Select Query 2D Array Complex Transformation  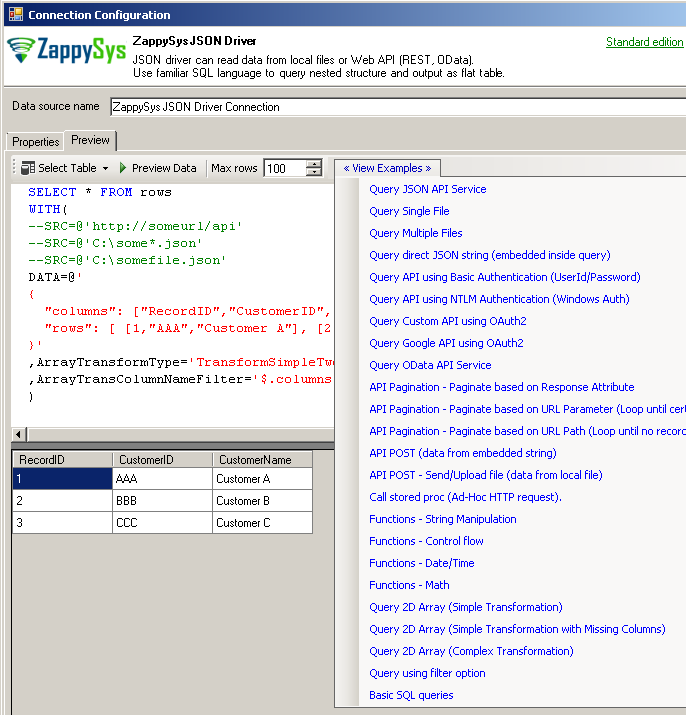pyautogui.click(x=471, y=651)
